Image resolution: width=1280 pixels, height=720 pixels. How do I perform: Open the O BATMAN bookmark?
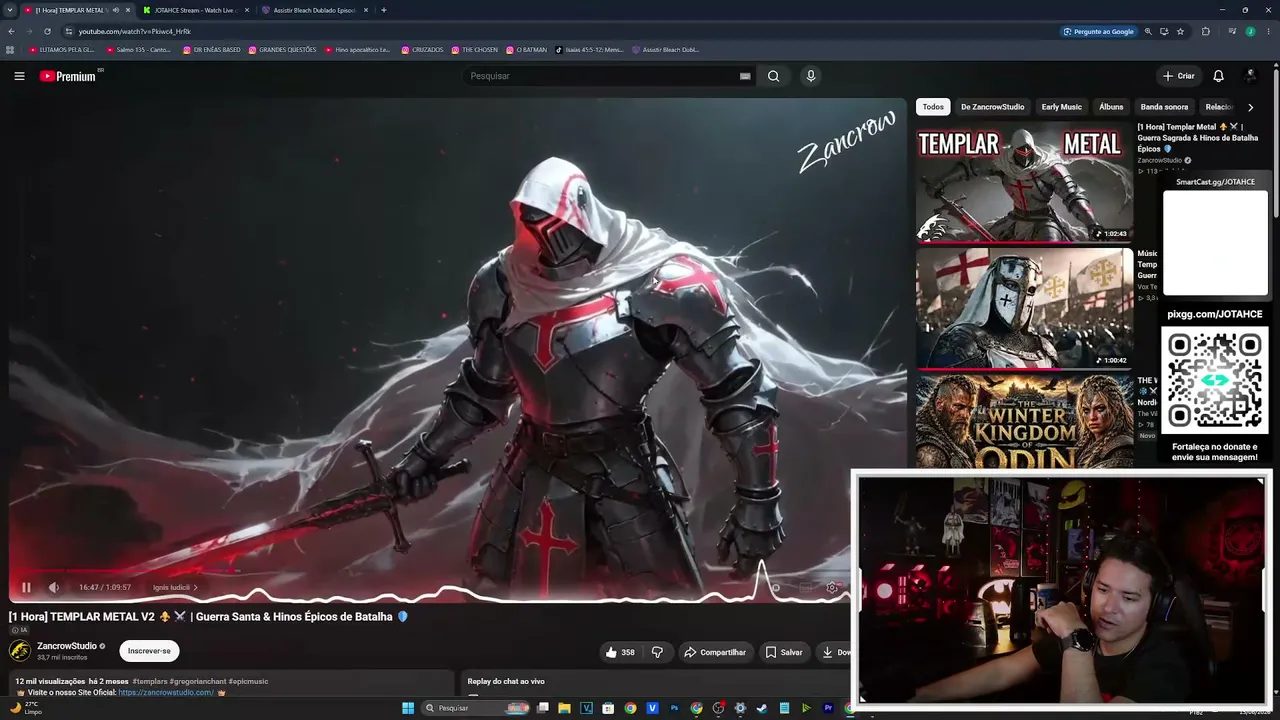(x=526, y=50)
